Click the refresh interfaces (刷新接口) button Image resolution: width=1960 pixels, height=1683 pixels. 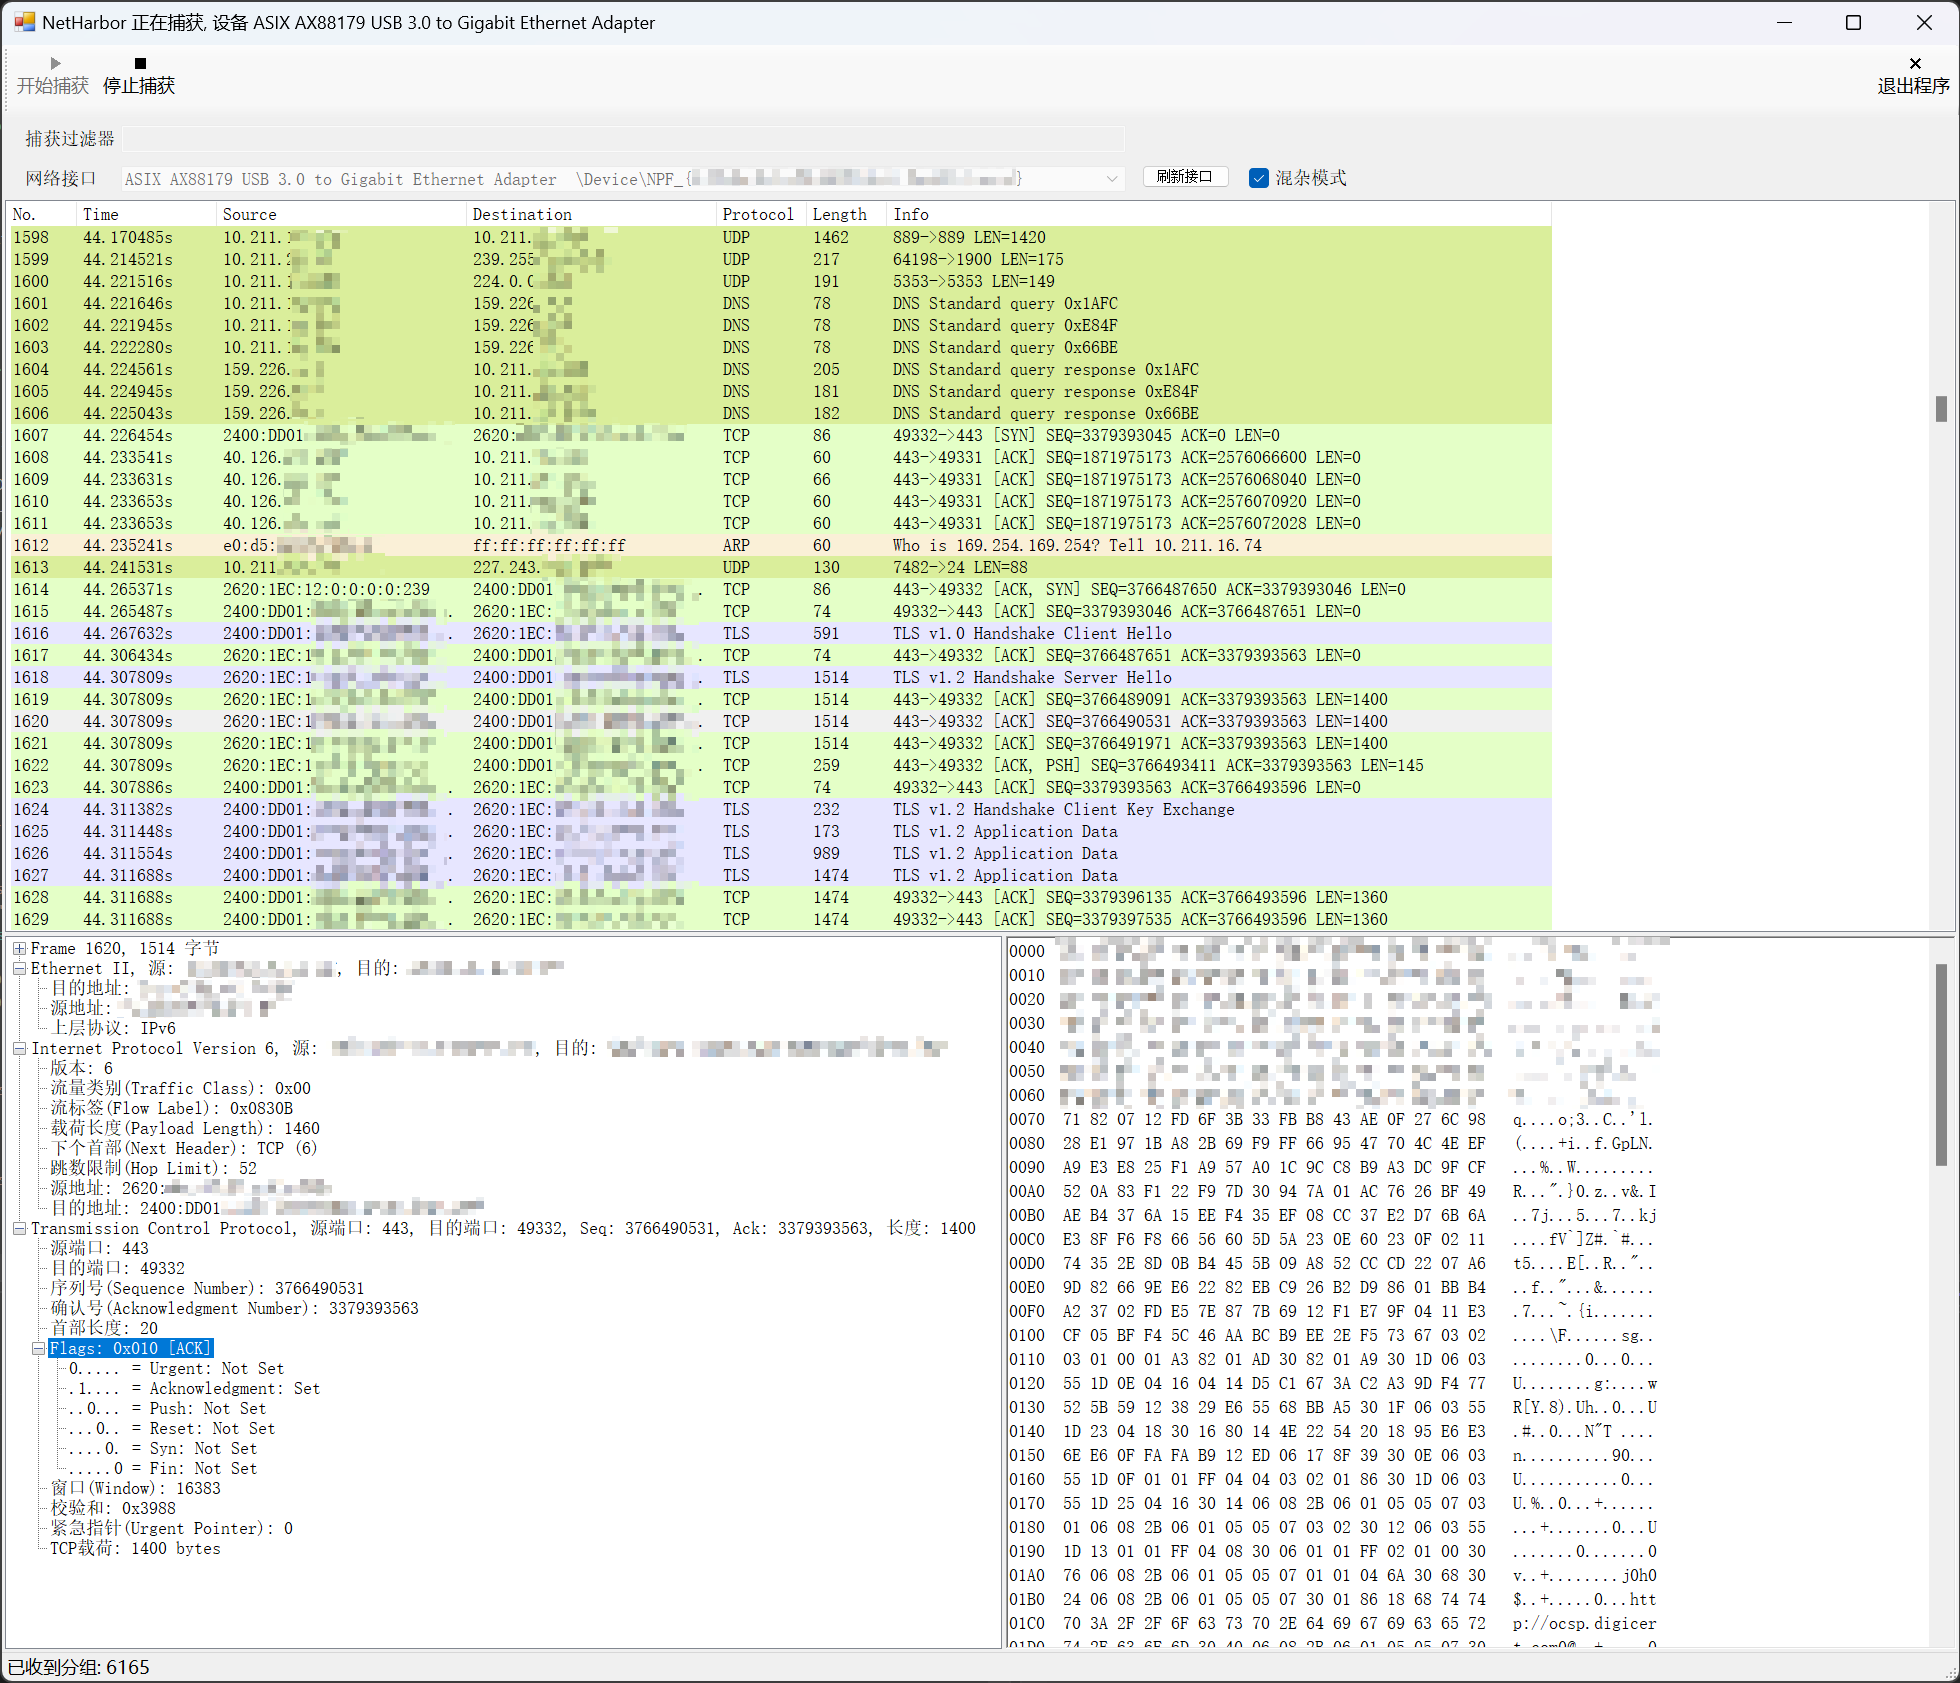click(1185, 177)
